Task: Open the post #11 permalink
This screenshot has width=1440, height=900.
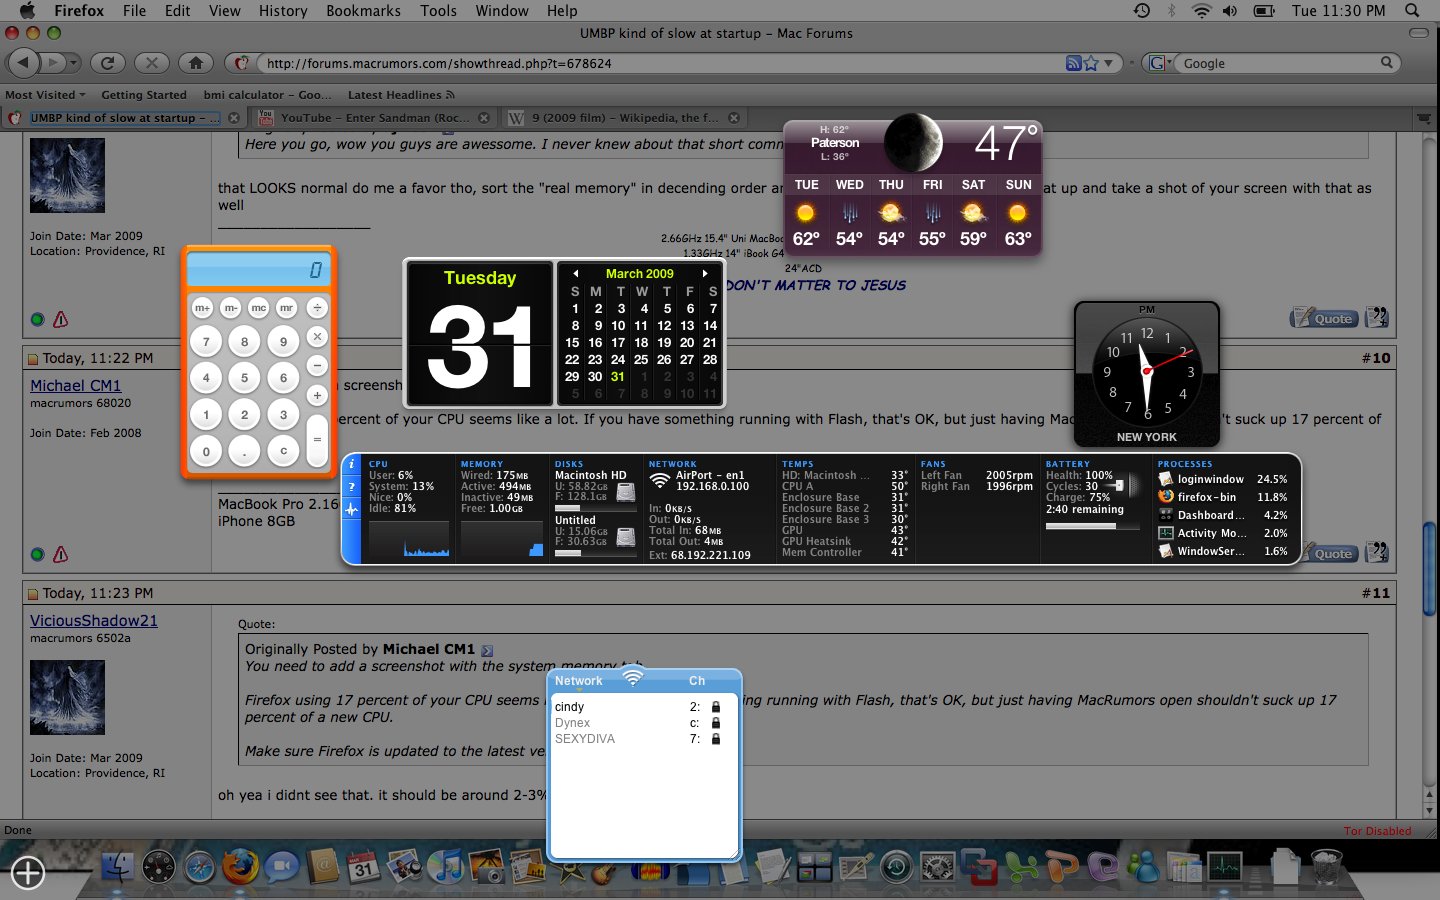Action: coord(1375,593)
